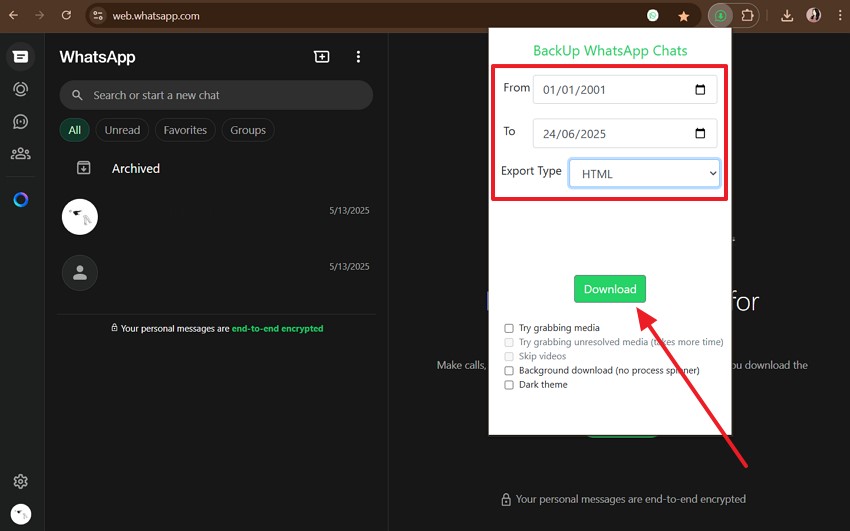This screenshot has height=531, width=850.
Task: Select the Unread filter tab
Action: [122, 130]
